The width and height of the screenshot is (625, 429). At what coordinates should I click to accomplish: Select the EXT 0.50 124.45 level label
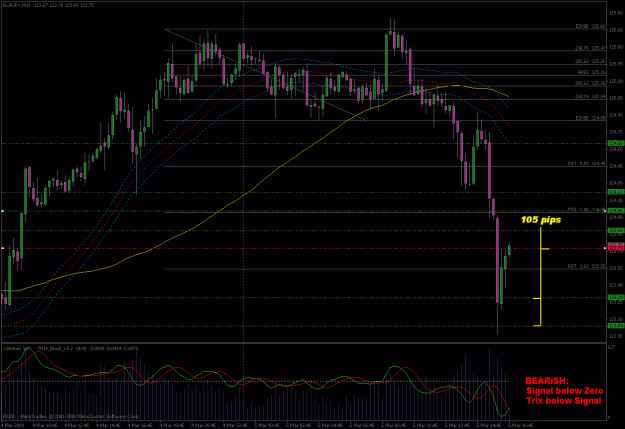587,163
